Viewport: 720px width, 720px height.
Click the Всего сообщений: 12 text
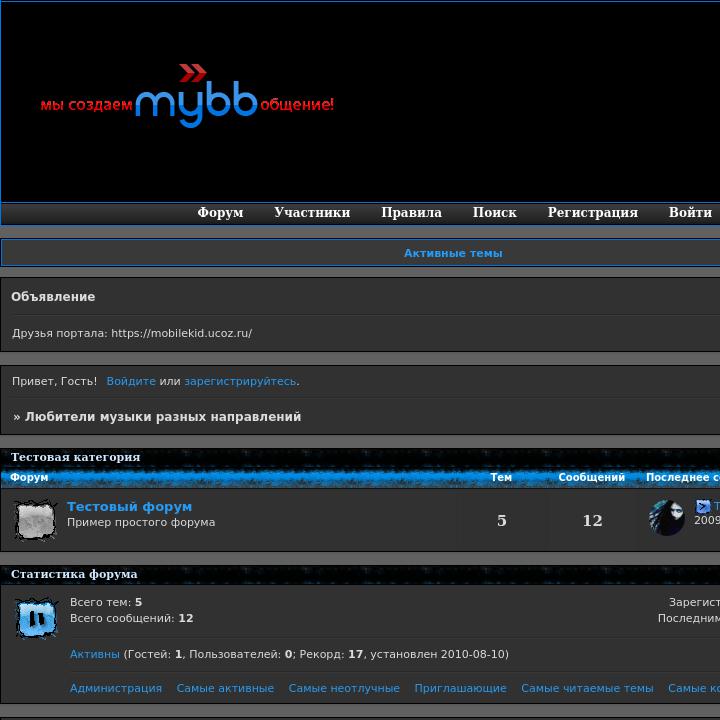point(132,618)
